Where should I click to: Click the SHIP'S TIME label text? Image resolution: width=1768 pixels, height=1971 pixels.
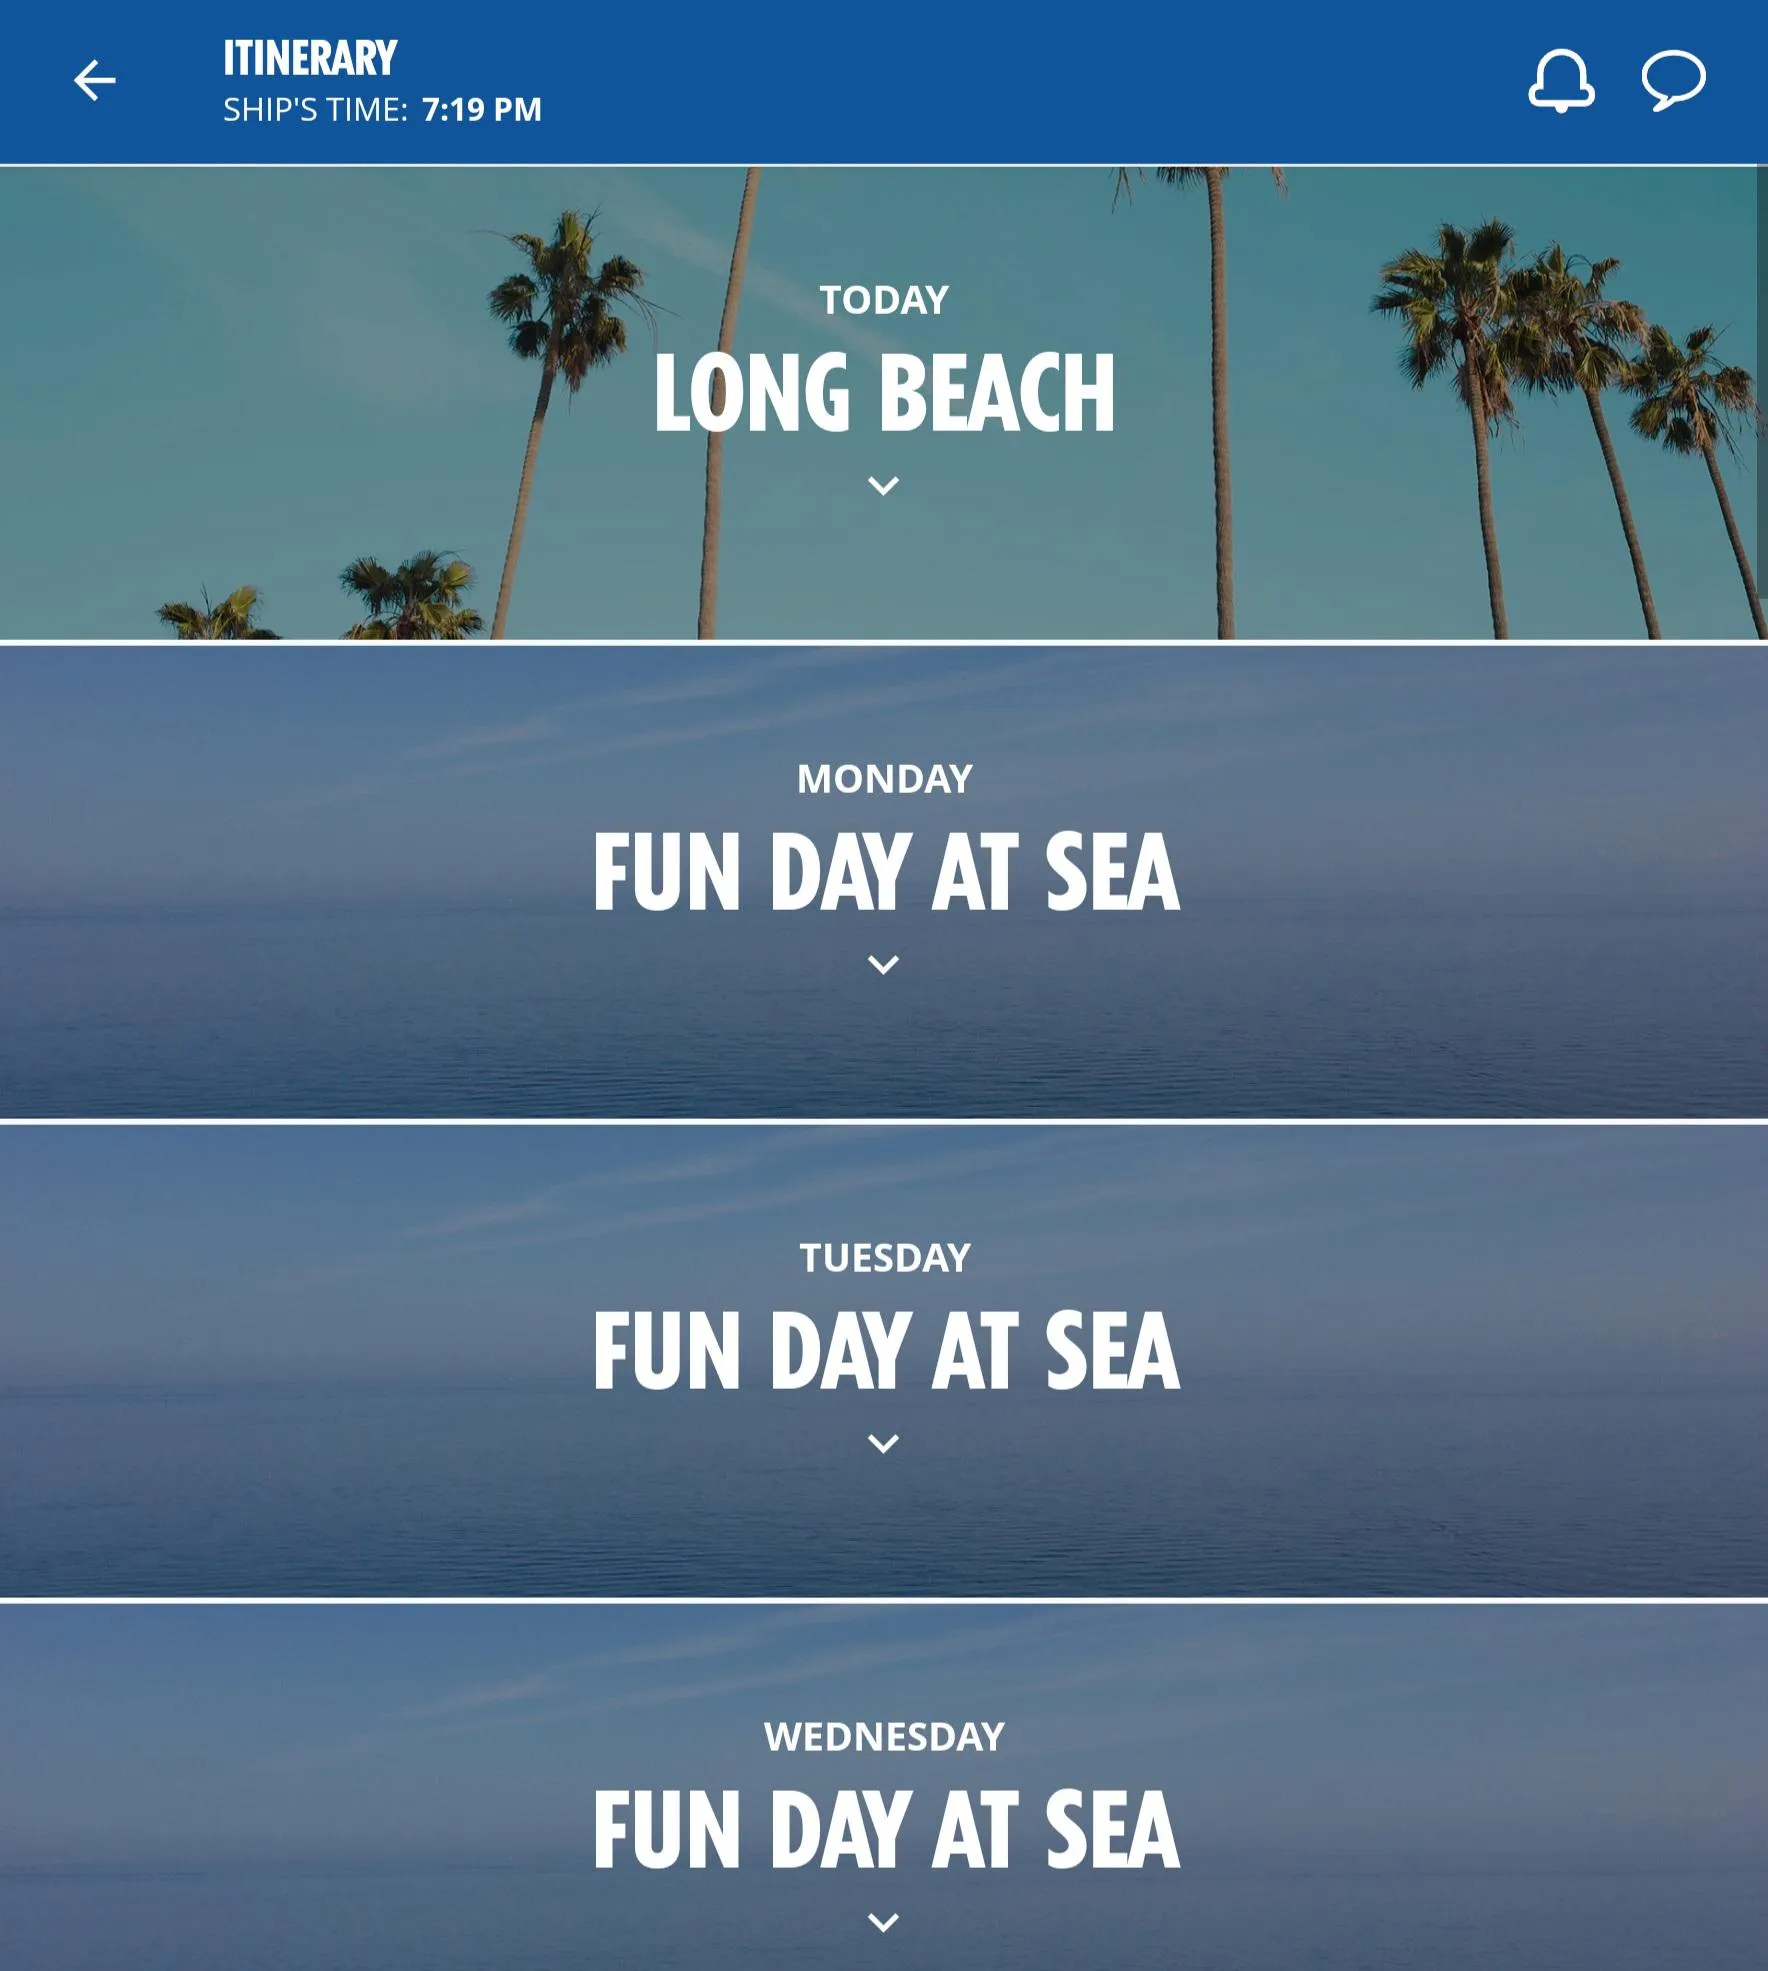click(315, 109)
